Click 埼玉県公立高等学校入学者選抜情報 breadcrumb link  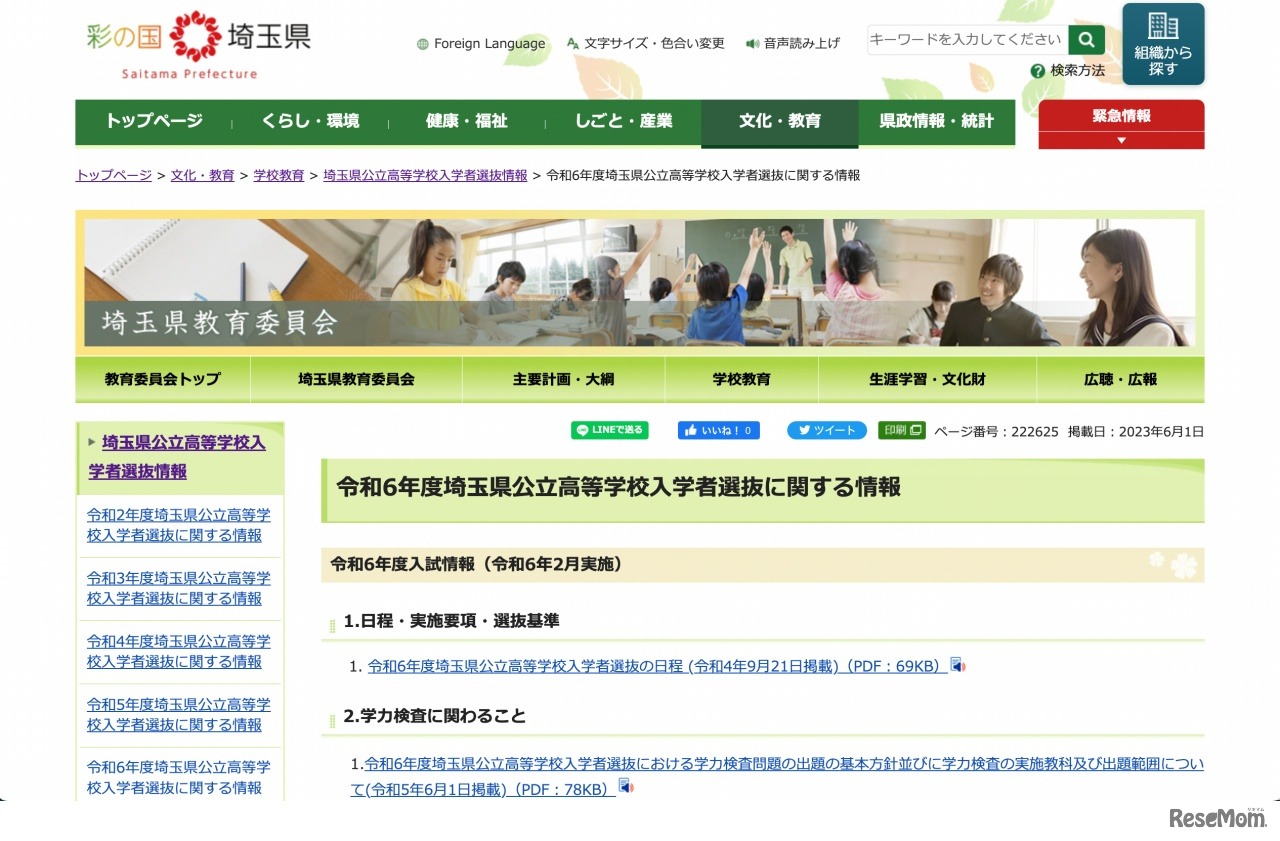[x=425, y=175]
